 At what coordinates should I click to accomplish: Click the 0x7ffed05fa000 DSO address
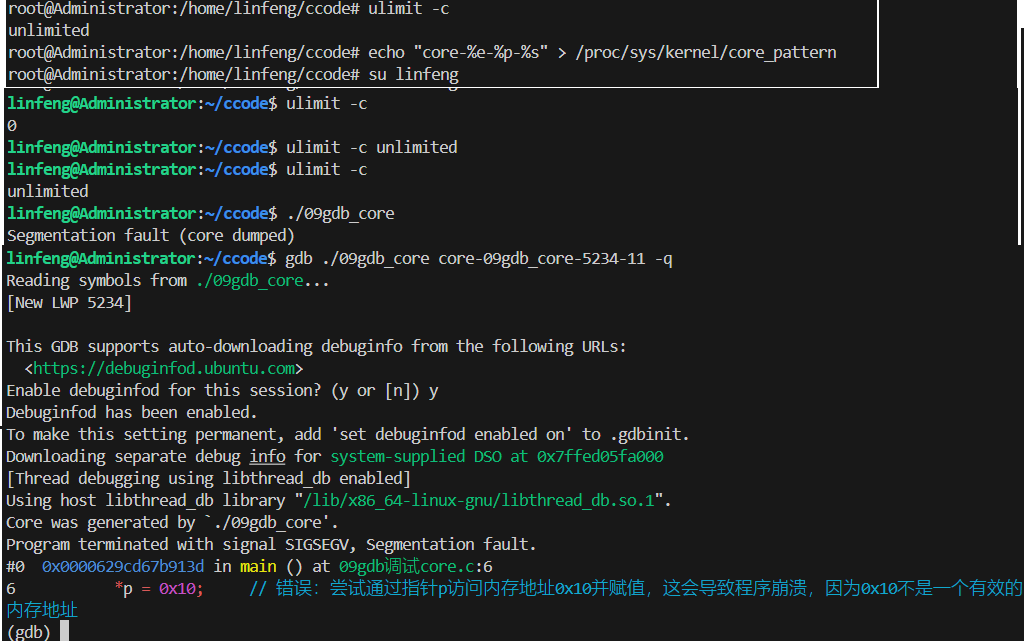pyautogui.click(x=603, y=456)
